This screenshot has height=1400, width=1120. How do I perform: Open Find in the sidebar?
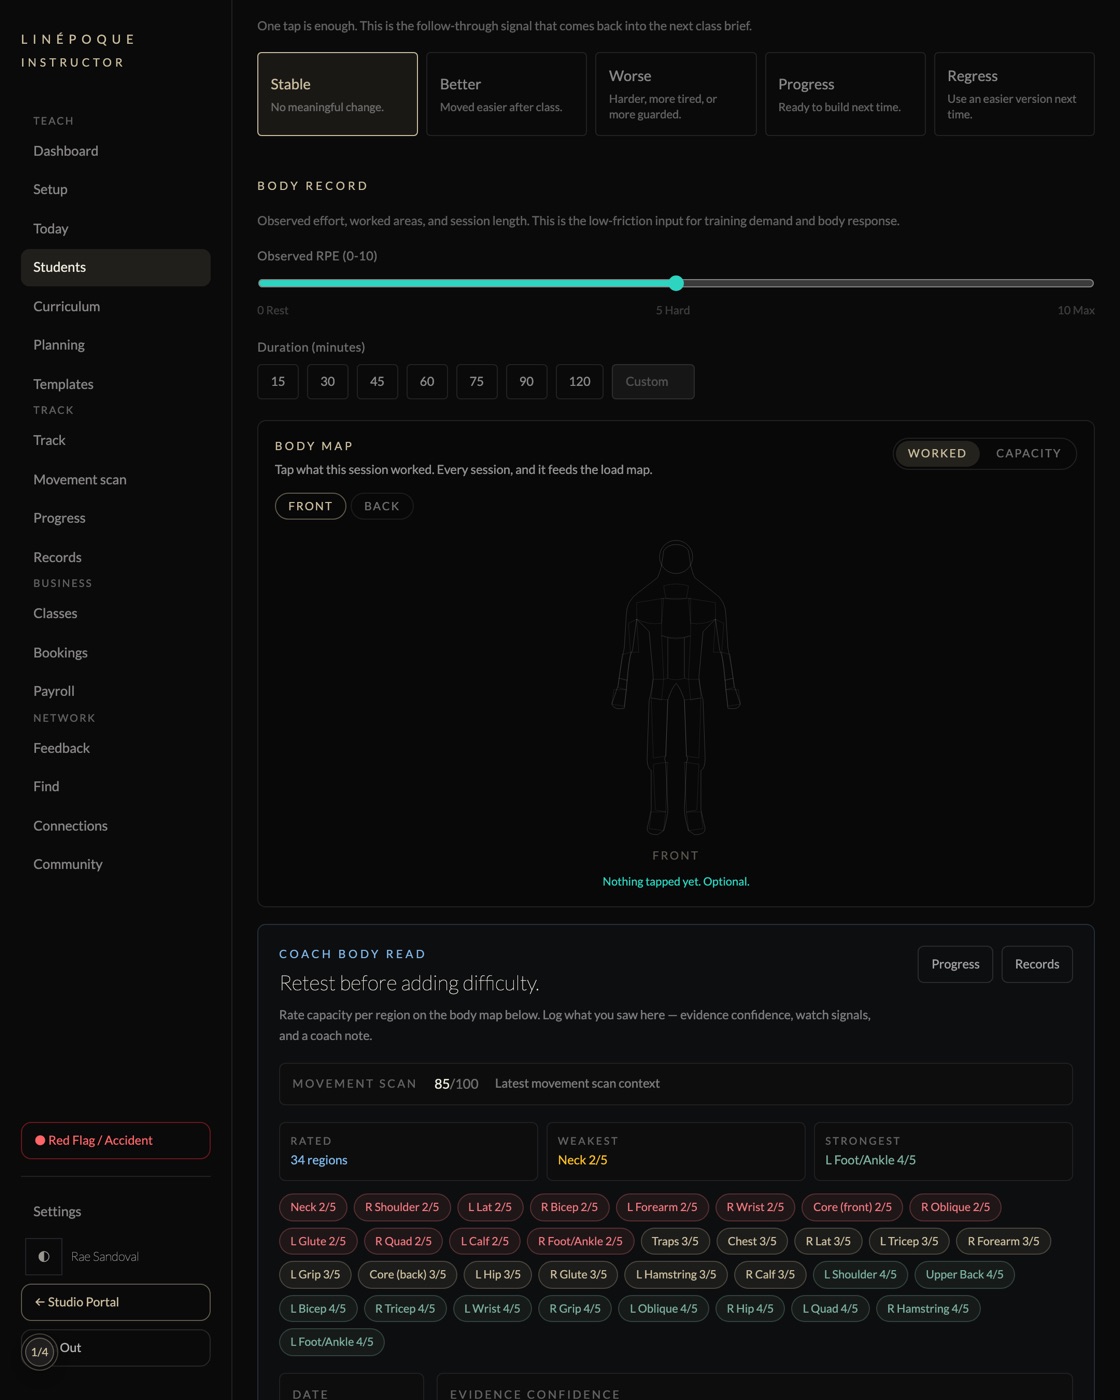click(x=116, y=786)
